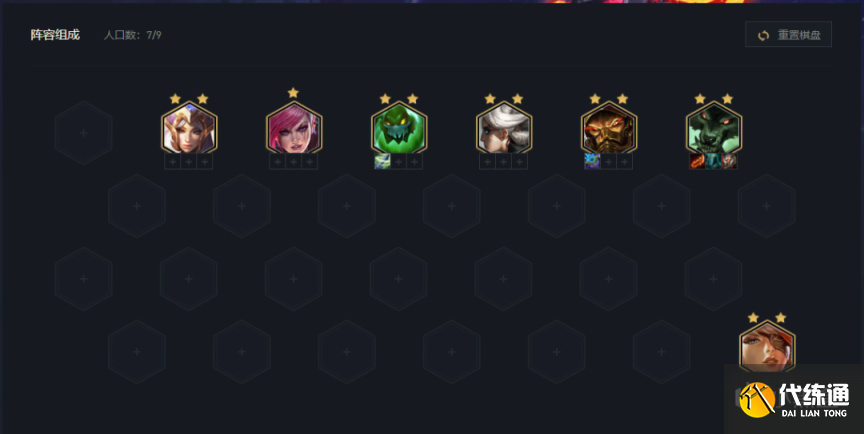The image size is (864, 434).
Task: Select the green Zac champion hexagon
Action: point(399,130)
